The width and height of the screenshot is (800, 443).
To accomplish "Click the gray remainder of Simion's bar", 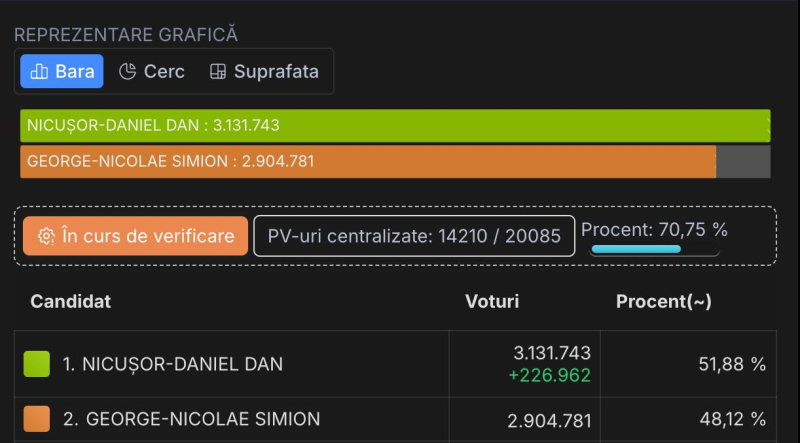I will [743, 162].
